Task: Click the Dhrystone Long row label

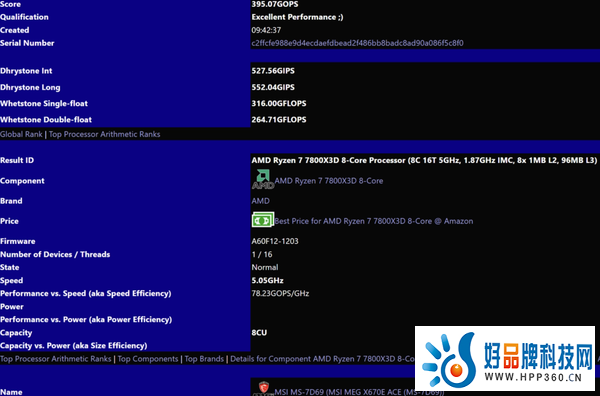Action: click(x=30, y=87)
